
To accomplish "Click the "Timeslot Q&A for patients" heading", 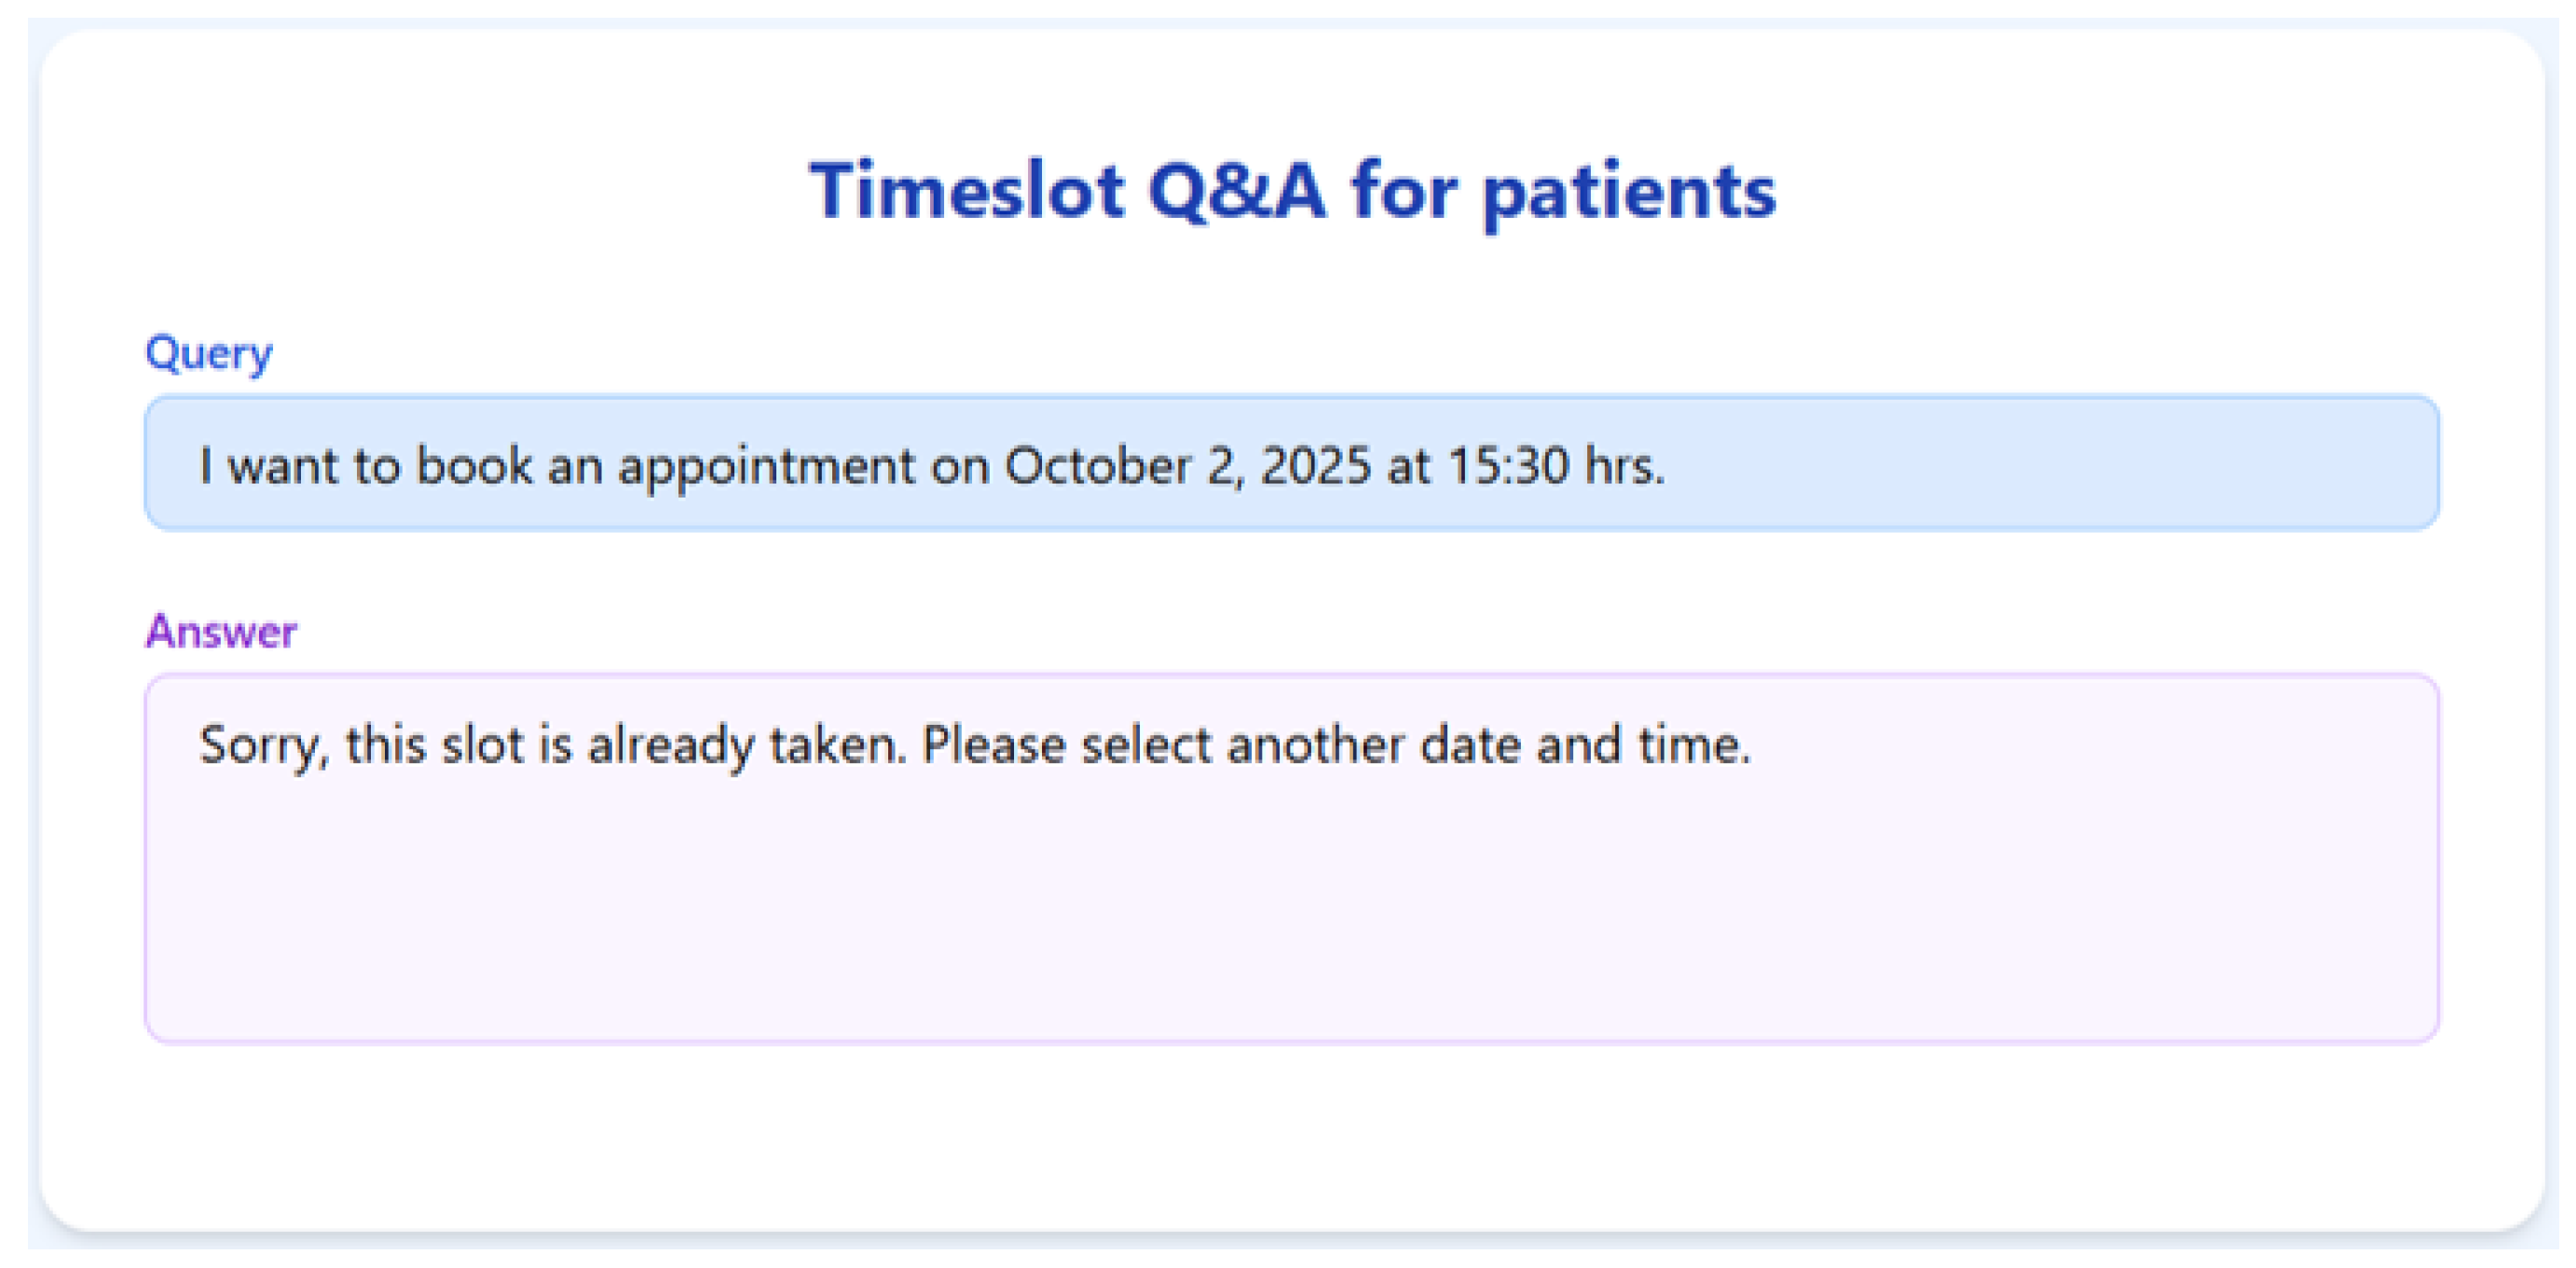I will pos(1292,190).
